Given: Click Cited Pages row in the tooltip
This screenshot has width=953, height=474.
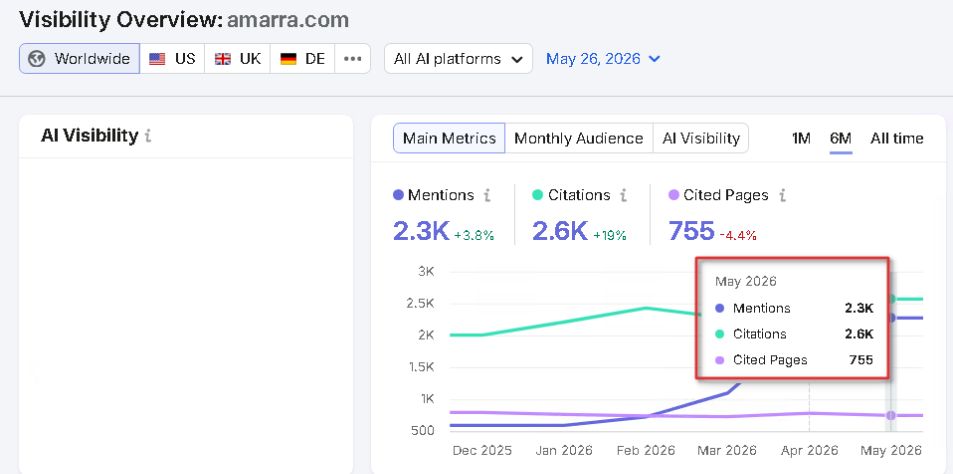Looking at the screenshot, I should [794, 360].
